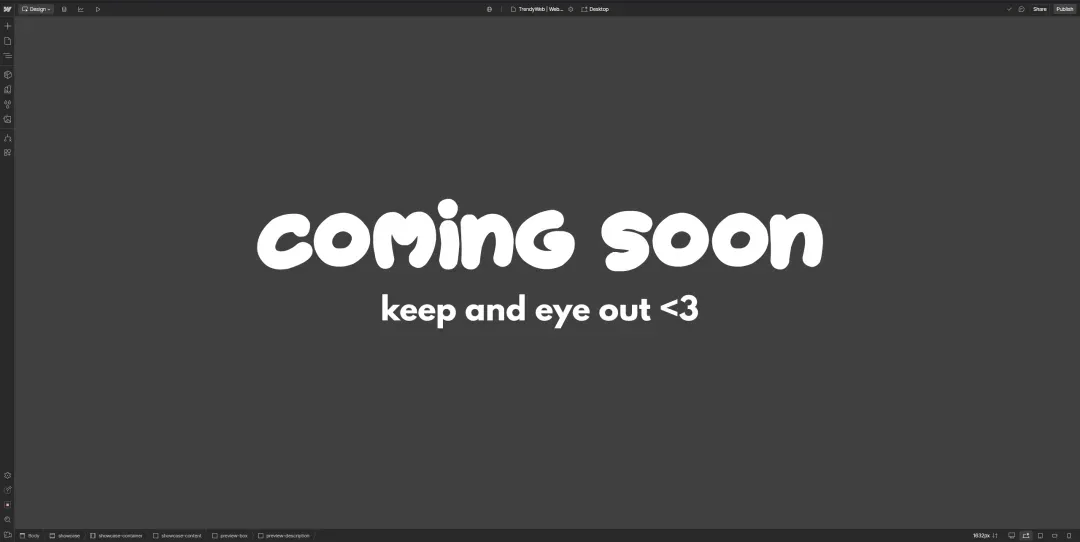Open site Settings gear in left sidebar
The image size is (1080, 542).
(x=8, y=475)
